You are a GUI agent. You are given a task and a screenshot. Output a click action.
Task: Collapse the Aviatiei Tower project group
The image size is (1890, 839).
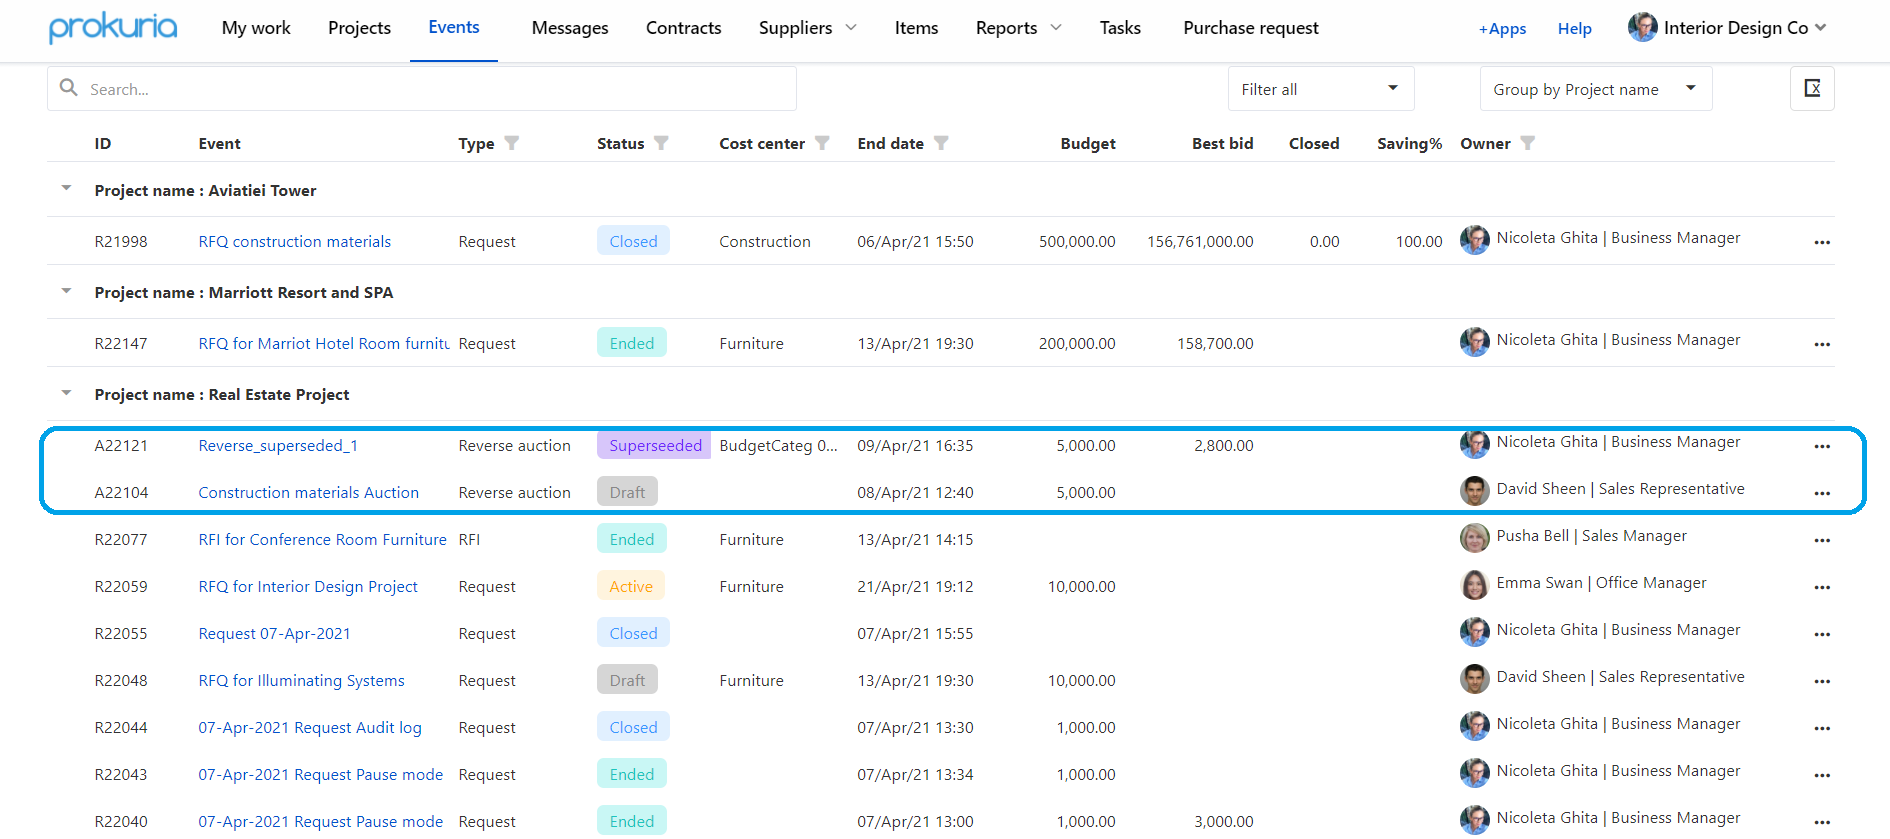point(67,189)
